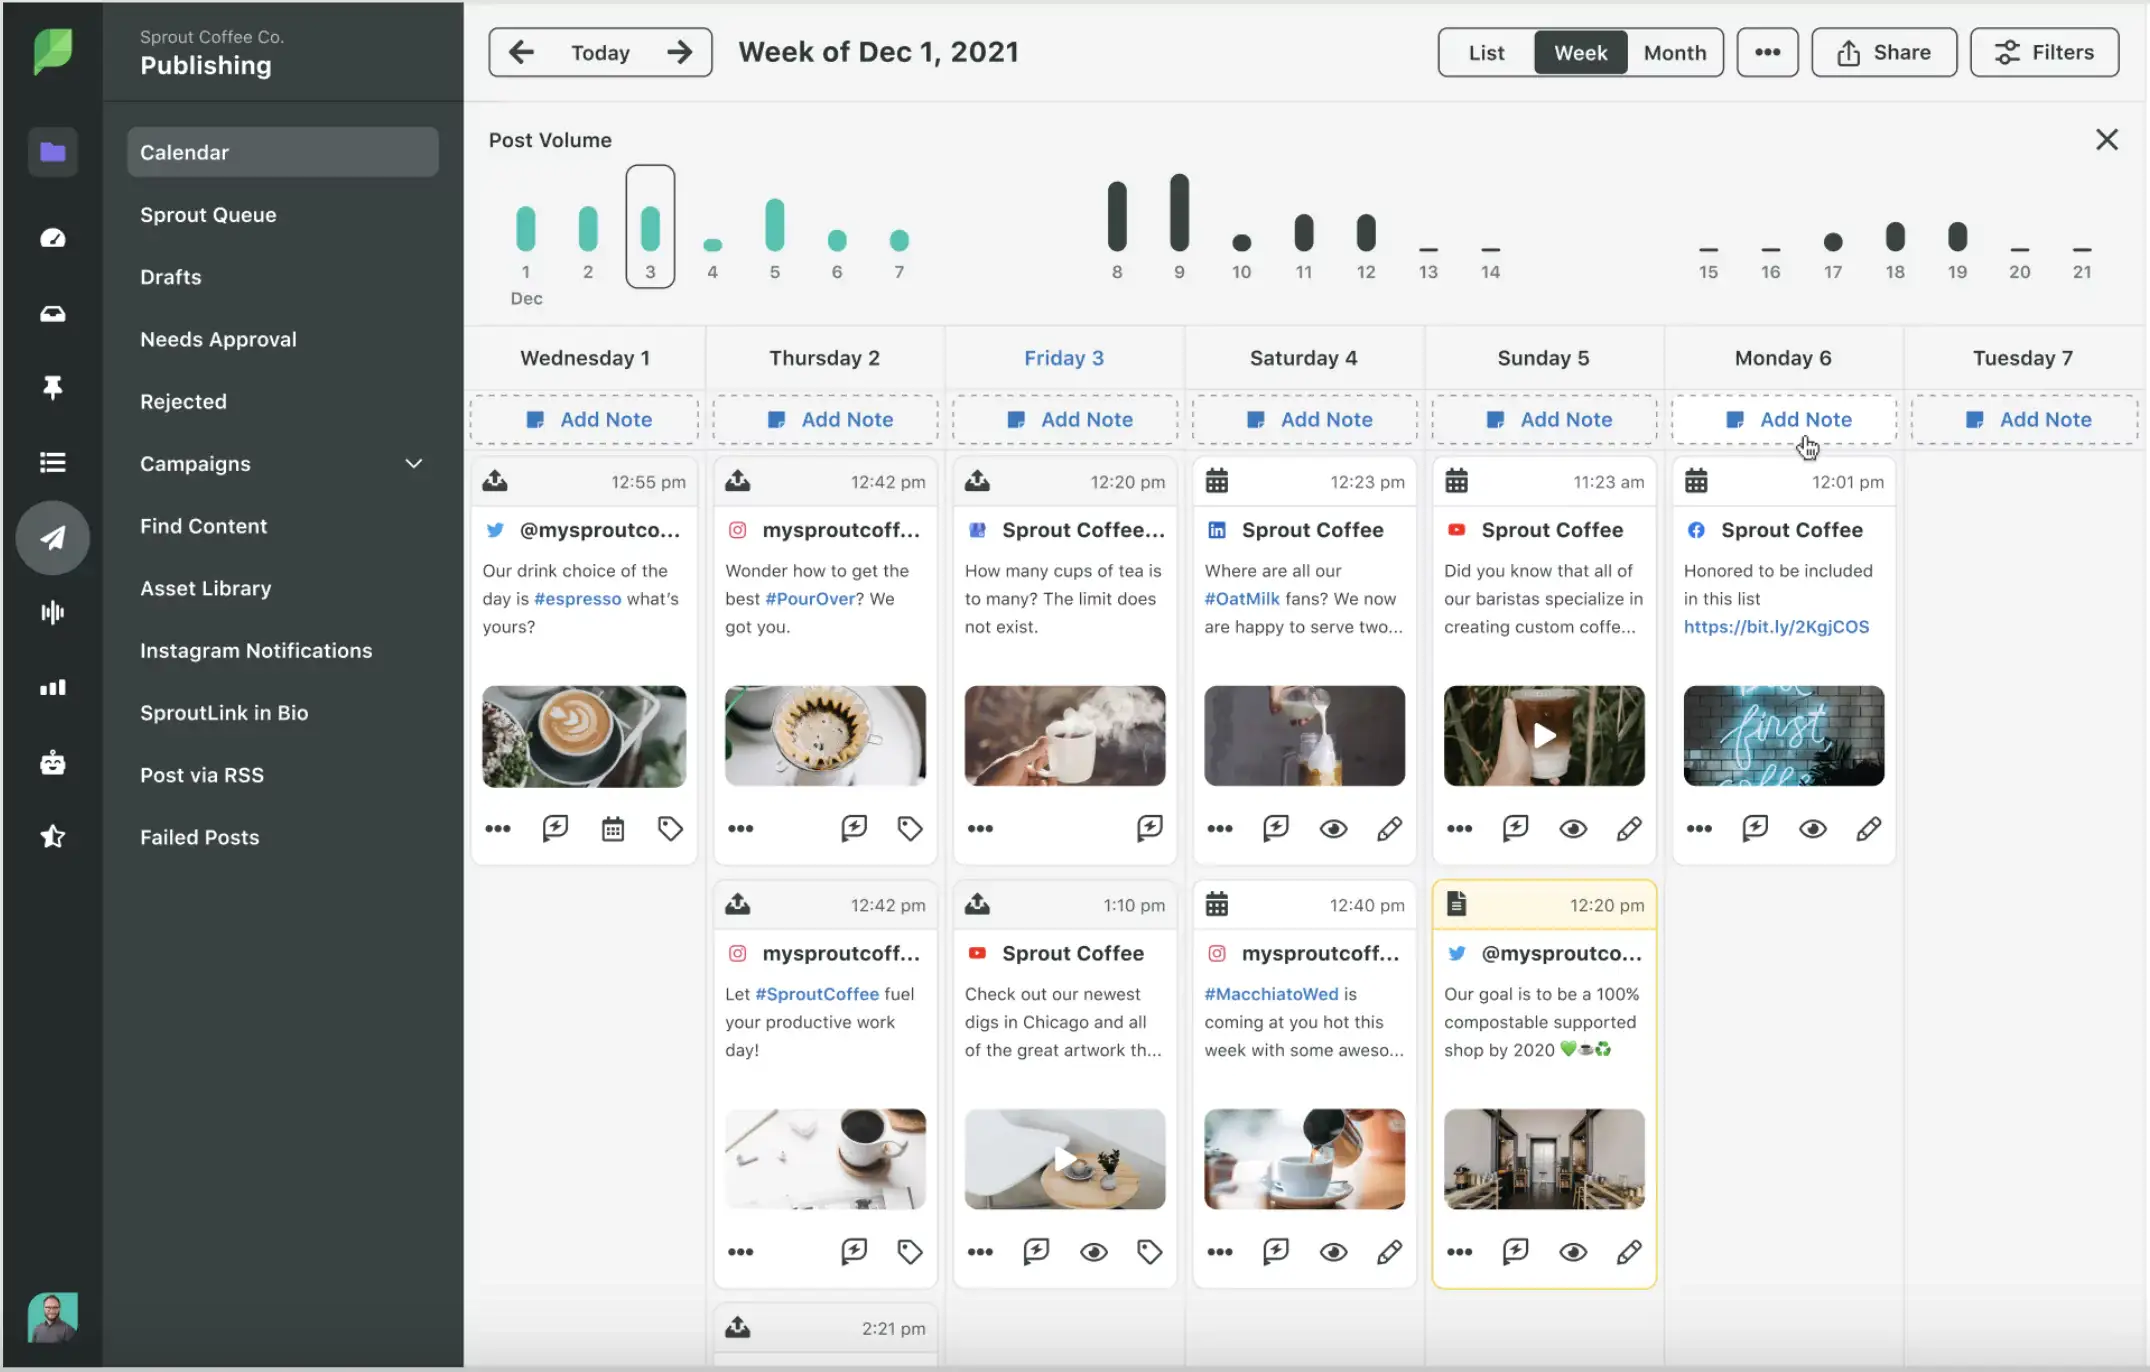Open Sprout Queue in the sidebar
This screenshot has width=2150, height=1372.
pos(208,215)
